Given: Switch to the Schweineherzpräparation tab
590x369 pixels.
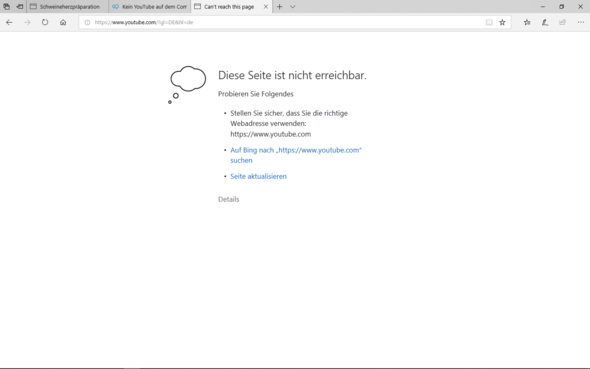Looking at the screenshot, I should pyautogui.click(x=68, y=6).
